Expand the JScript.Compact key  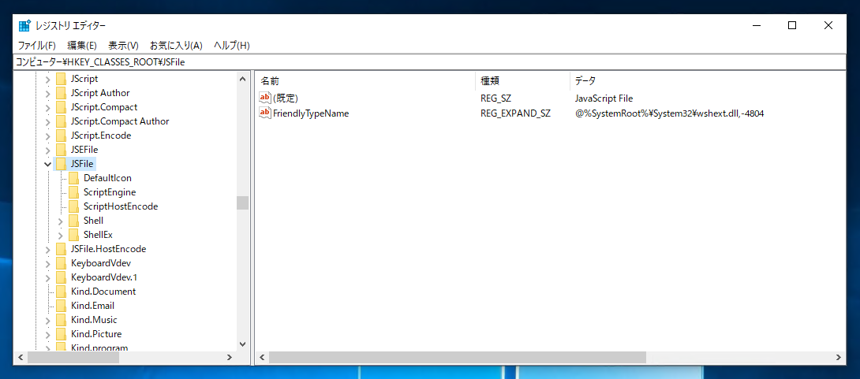(x=48, y=108)
